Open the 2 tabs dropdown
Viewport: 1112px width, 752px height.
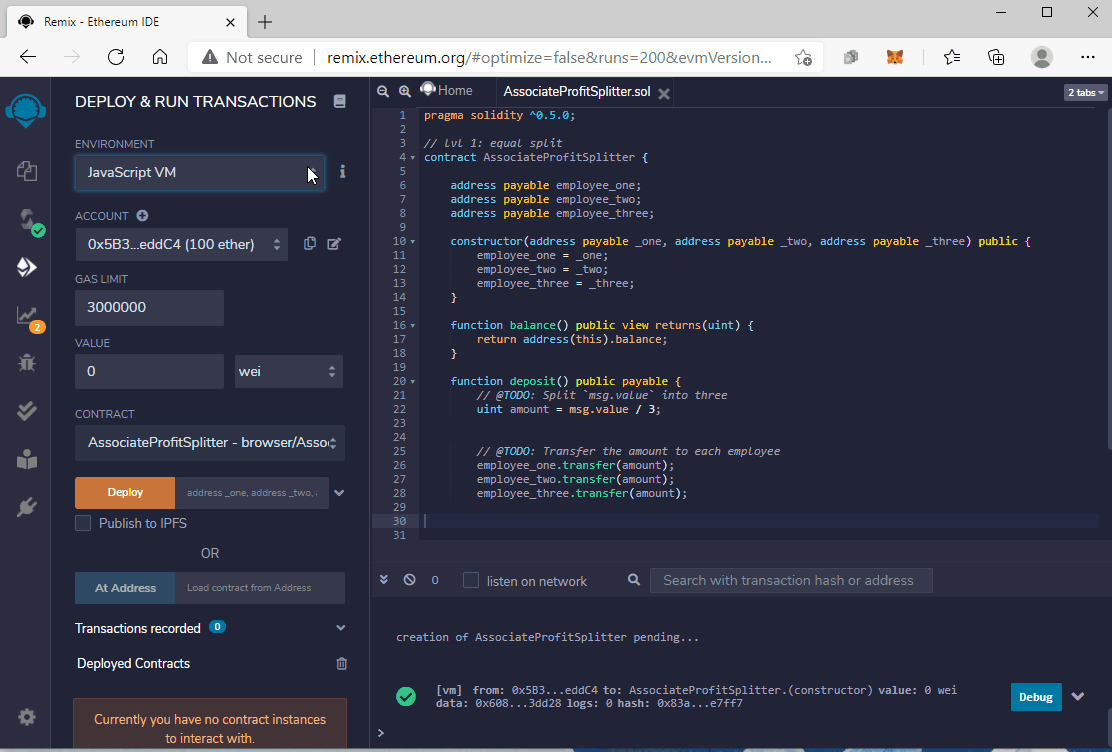1086,92
